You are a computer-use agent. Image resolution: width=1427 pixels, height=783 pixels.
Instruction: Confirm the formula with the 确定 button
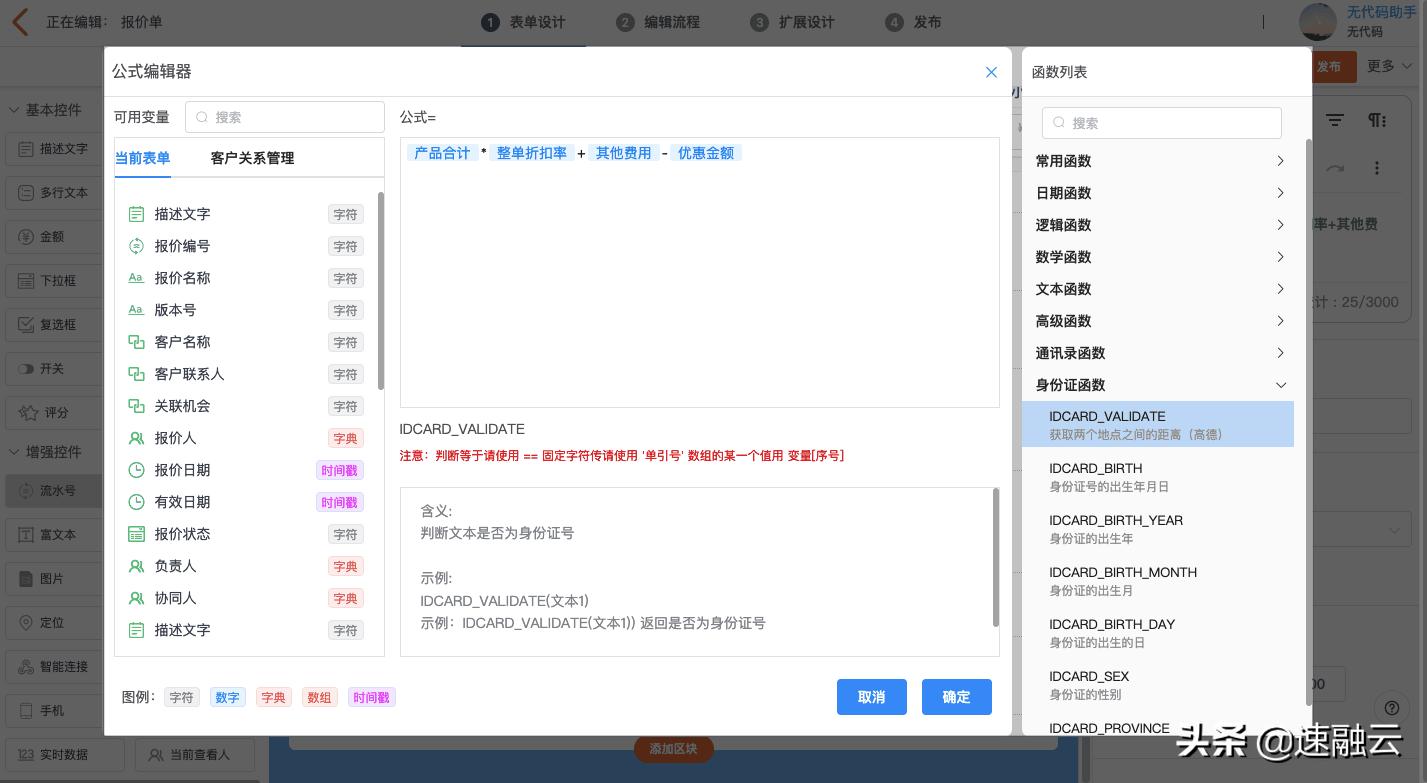(x=955, y=697)
